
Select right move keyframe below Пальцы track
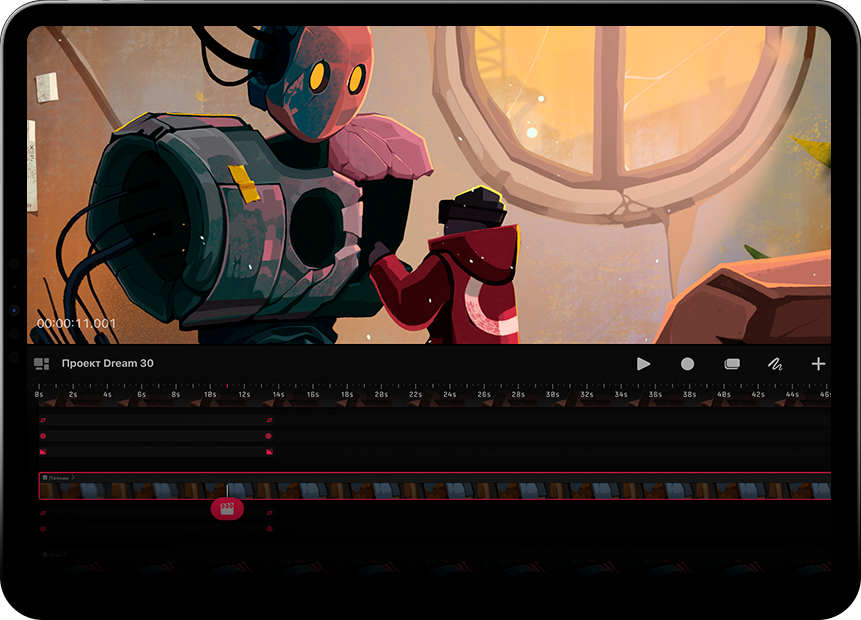(269, 513)
